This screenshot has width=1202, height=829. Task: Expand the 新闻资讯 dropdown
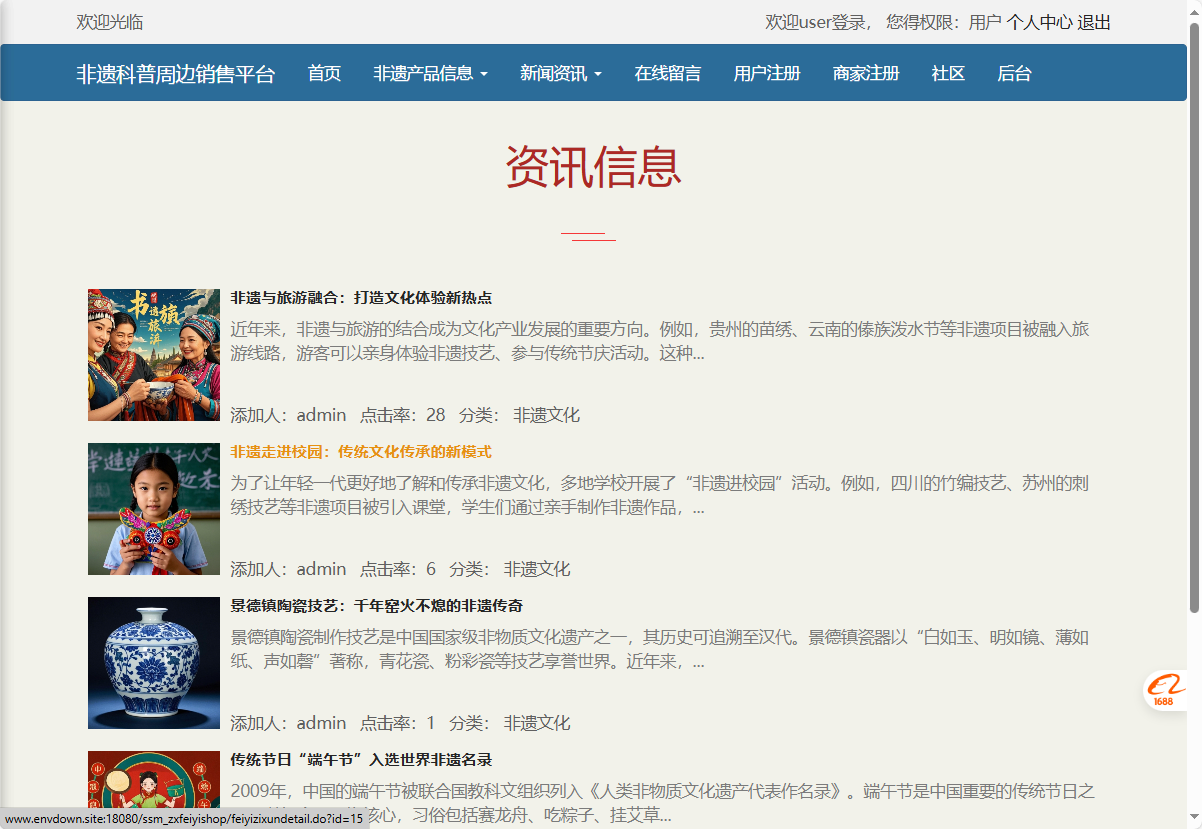[x=557, y=72]
